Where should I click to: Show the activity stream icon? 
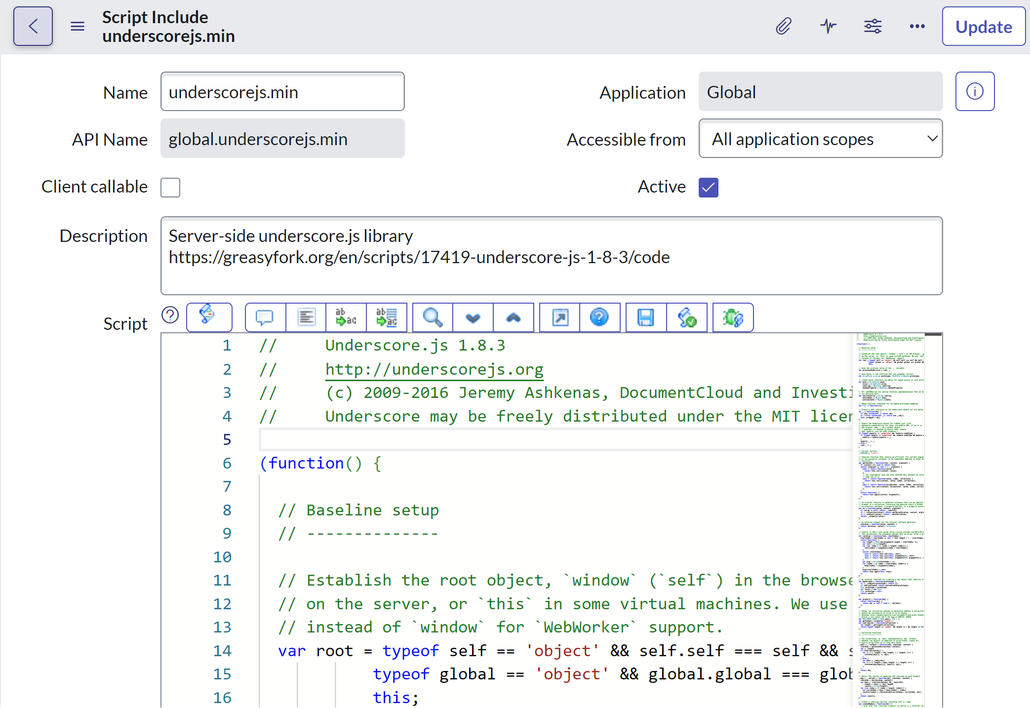828,27
